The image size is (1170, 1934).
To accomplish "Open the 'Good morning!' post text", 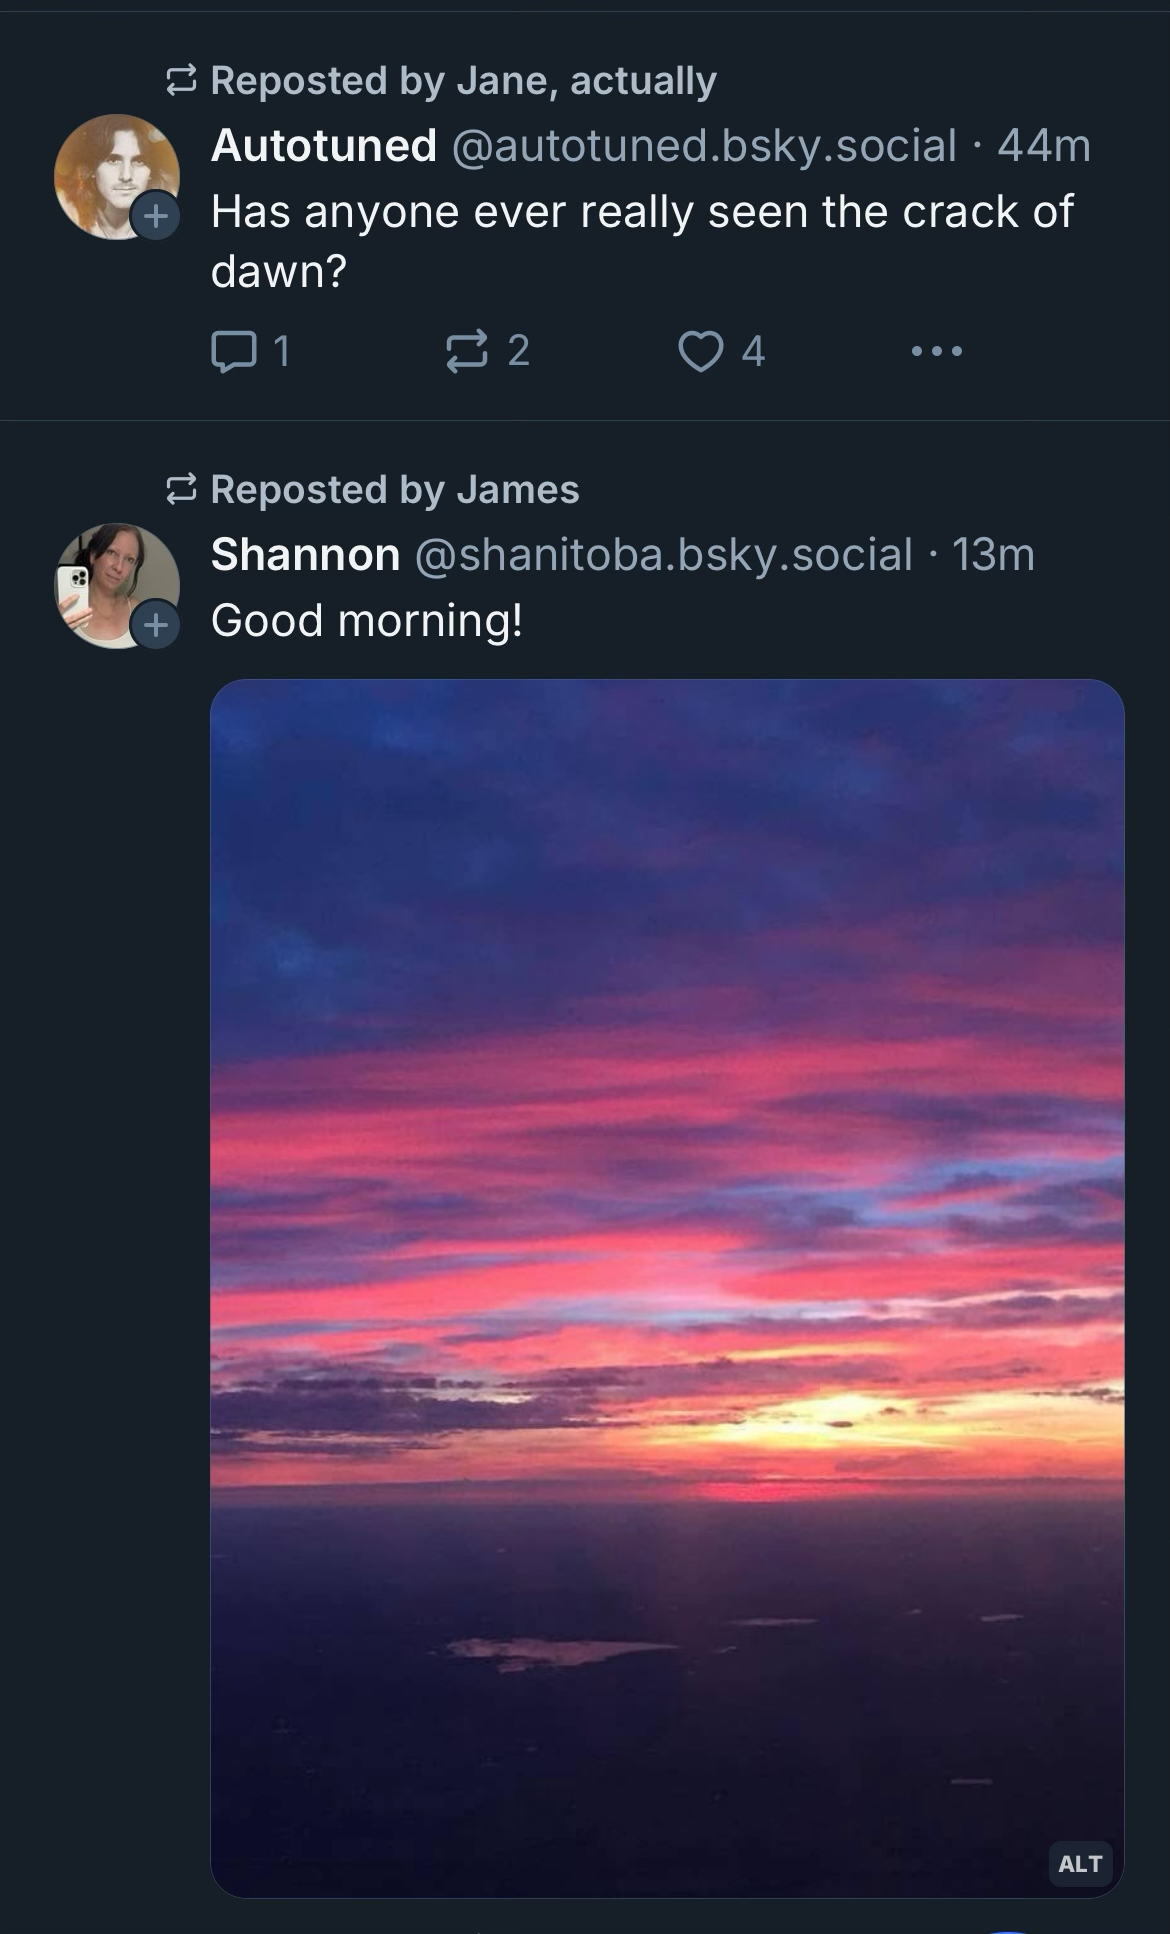I will 367,621.
